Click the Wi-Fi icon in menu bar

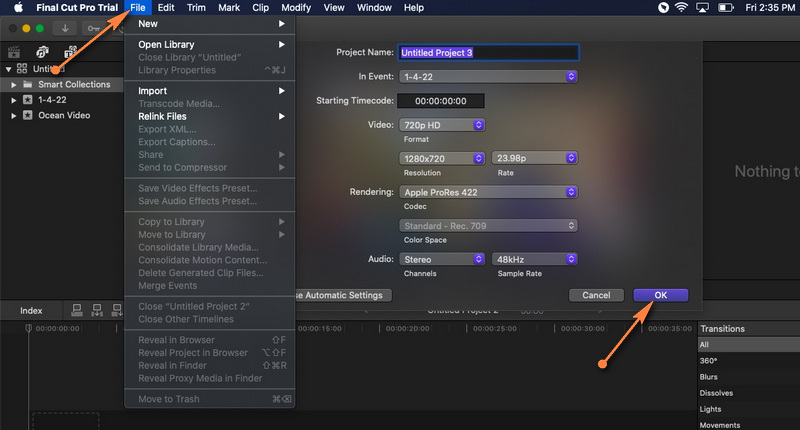[682, 8]
